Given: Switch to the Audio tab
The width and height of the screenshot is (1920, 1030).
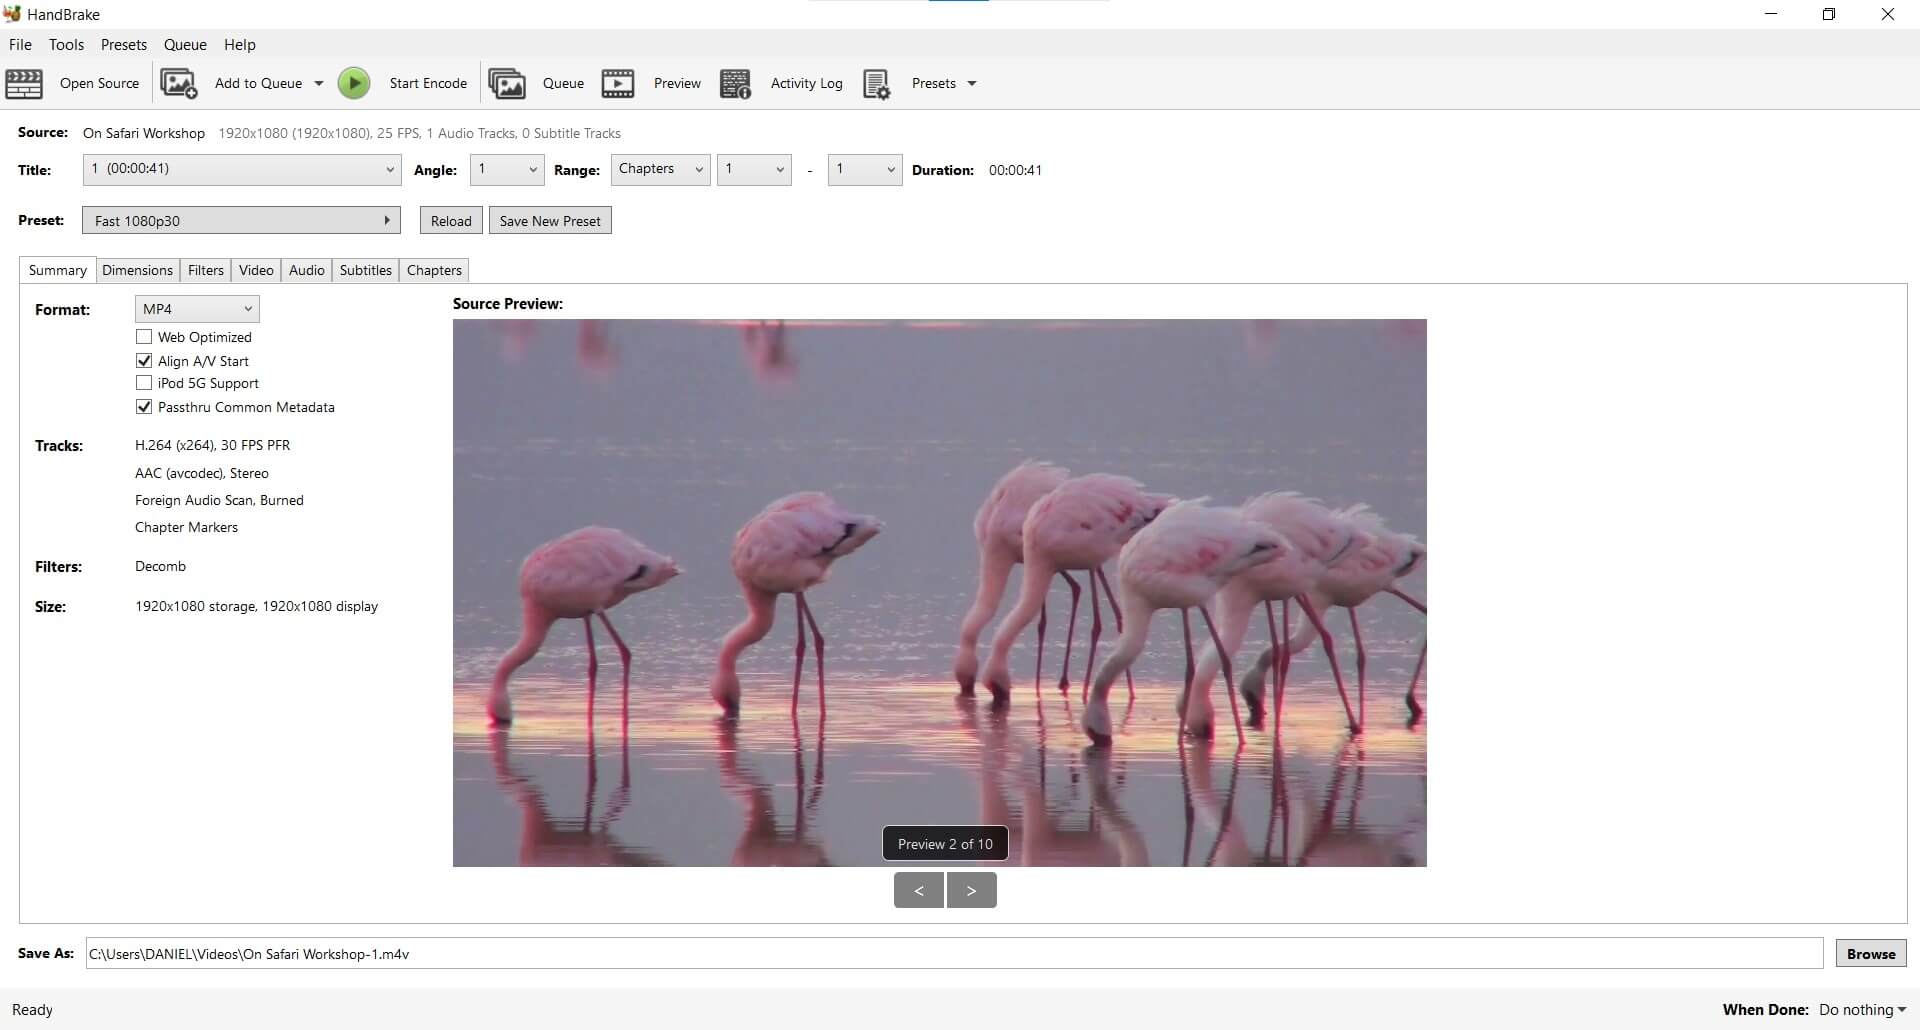Looking at the screenshot, I should pyautogui.click(x=307, y=270).
